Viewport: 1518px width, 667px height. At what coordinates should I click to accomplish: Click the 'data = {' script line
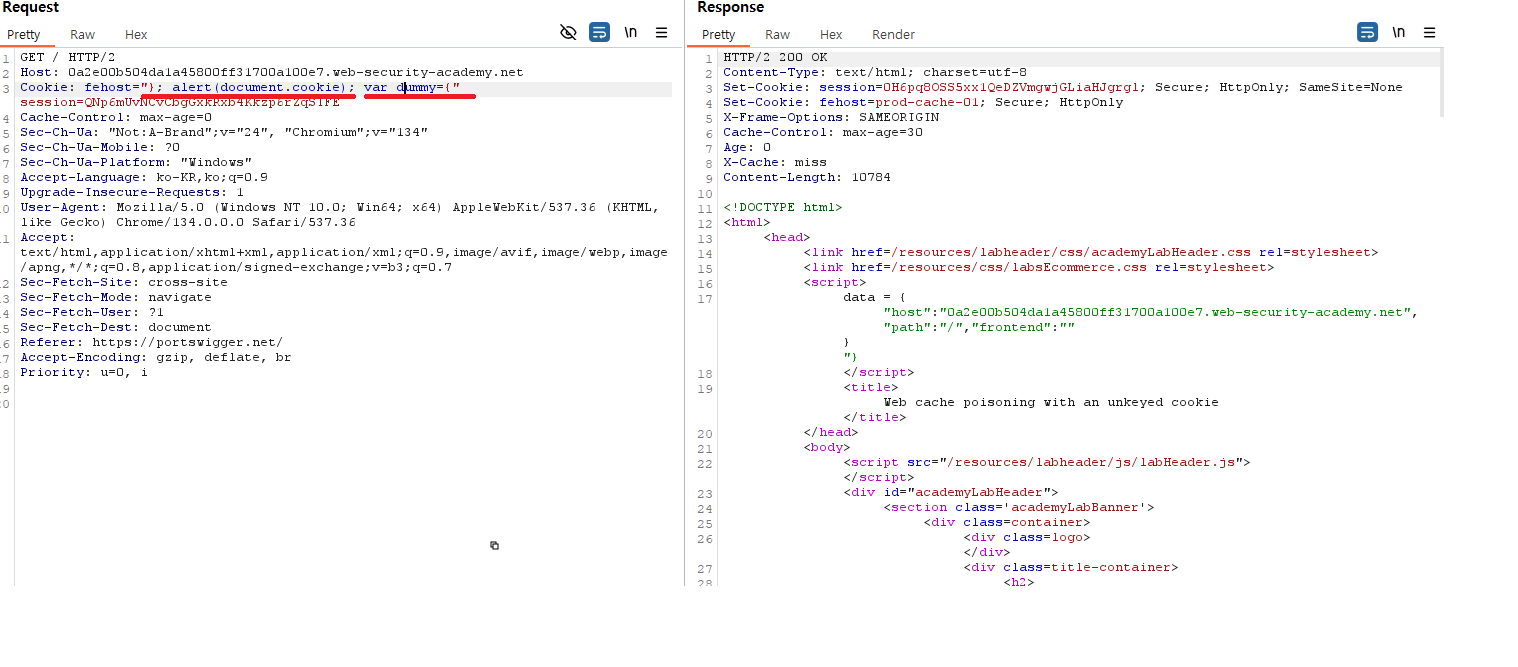[x=875, y=297]
